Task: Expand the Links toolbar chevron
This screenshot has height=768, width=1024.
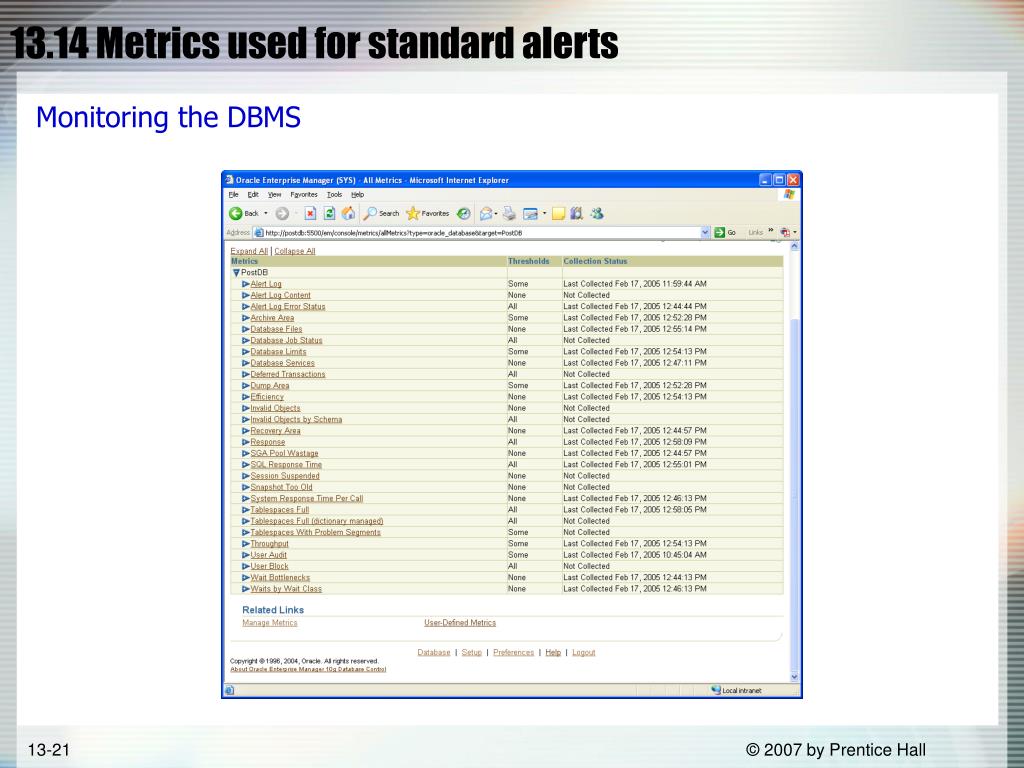Action: click(771, 231)
